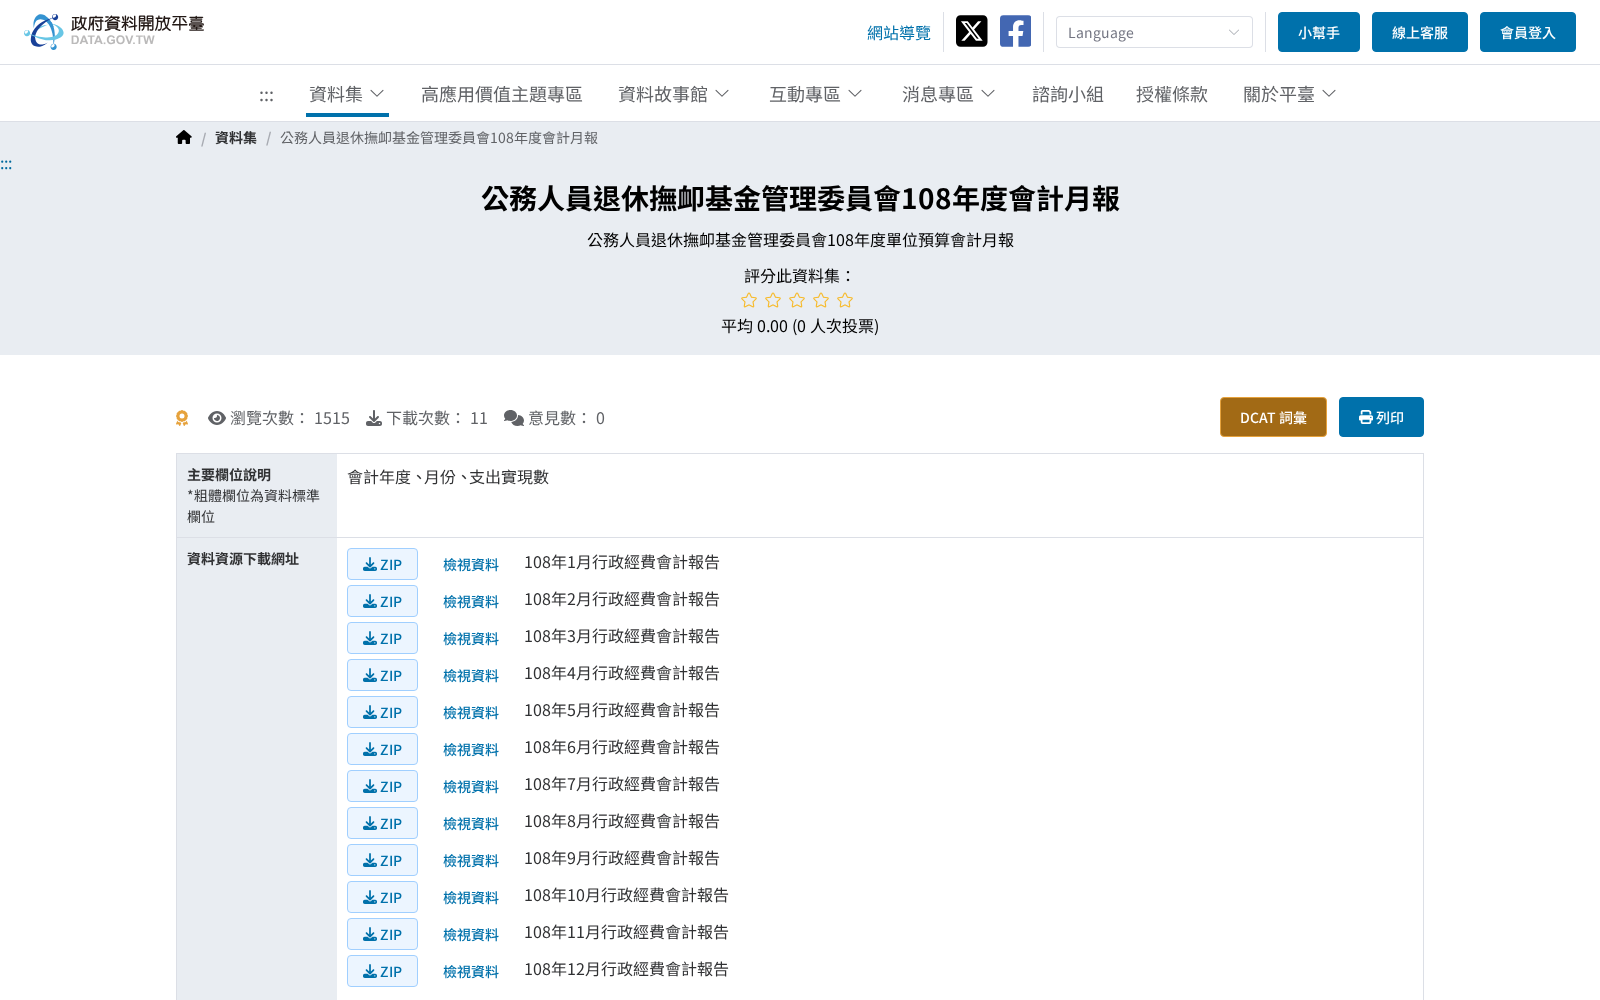Click 檢視資料 for 108年4月 report
Viewport: 1600px width, 1000px height.
(471, 676)
